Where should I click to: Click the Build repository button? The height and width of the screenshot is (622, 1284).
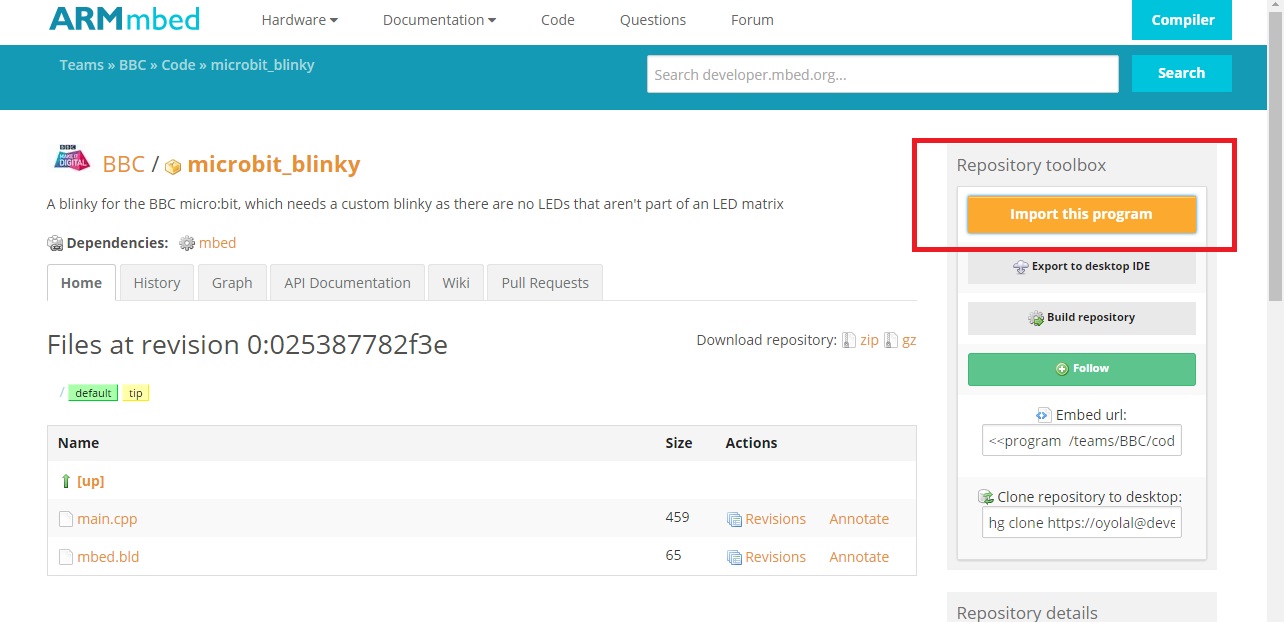point(1081,317)
